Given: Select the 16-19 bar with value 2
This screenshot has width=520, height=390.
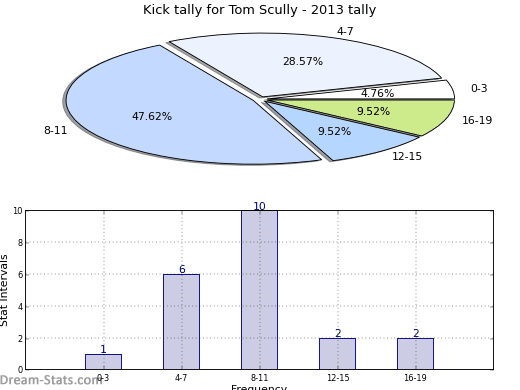Looking at the screenshot, I should click(416, 354).
